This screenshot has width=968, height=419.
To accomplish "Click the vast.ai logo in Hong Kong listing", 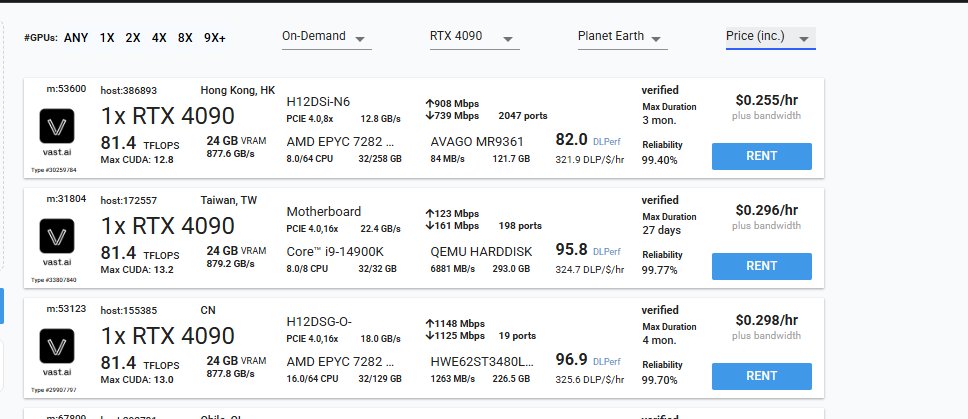I will click(x=57, y=126).
